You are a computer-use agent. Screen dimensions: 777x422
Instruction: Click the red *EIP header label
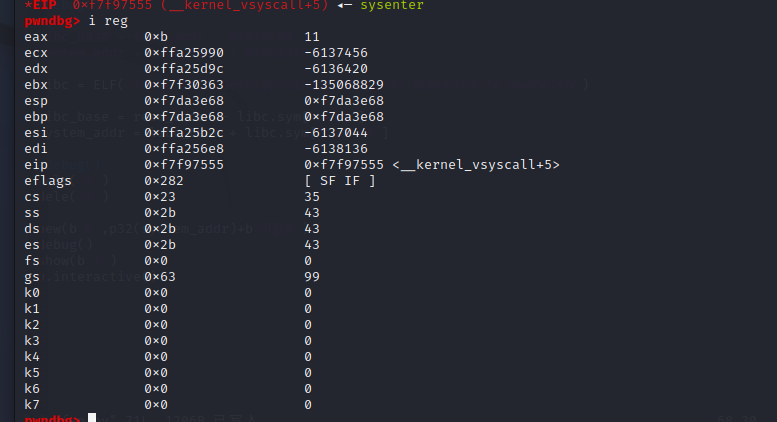40,5
